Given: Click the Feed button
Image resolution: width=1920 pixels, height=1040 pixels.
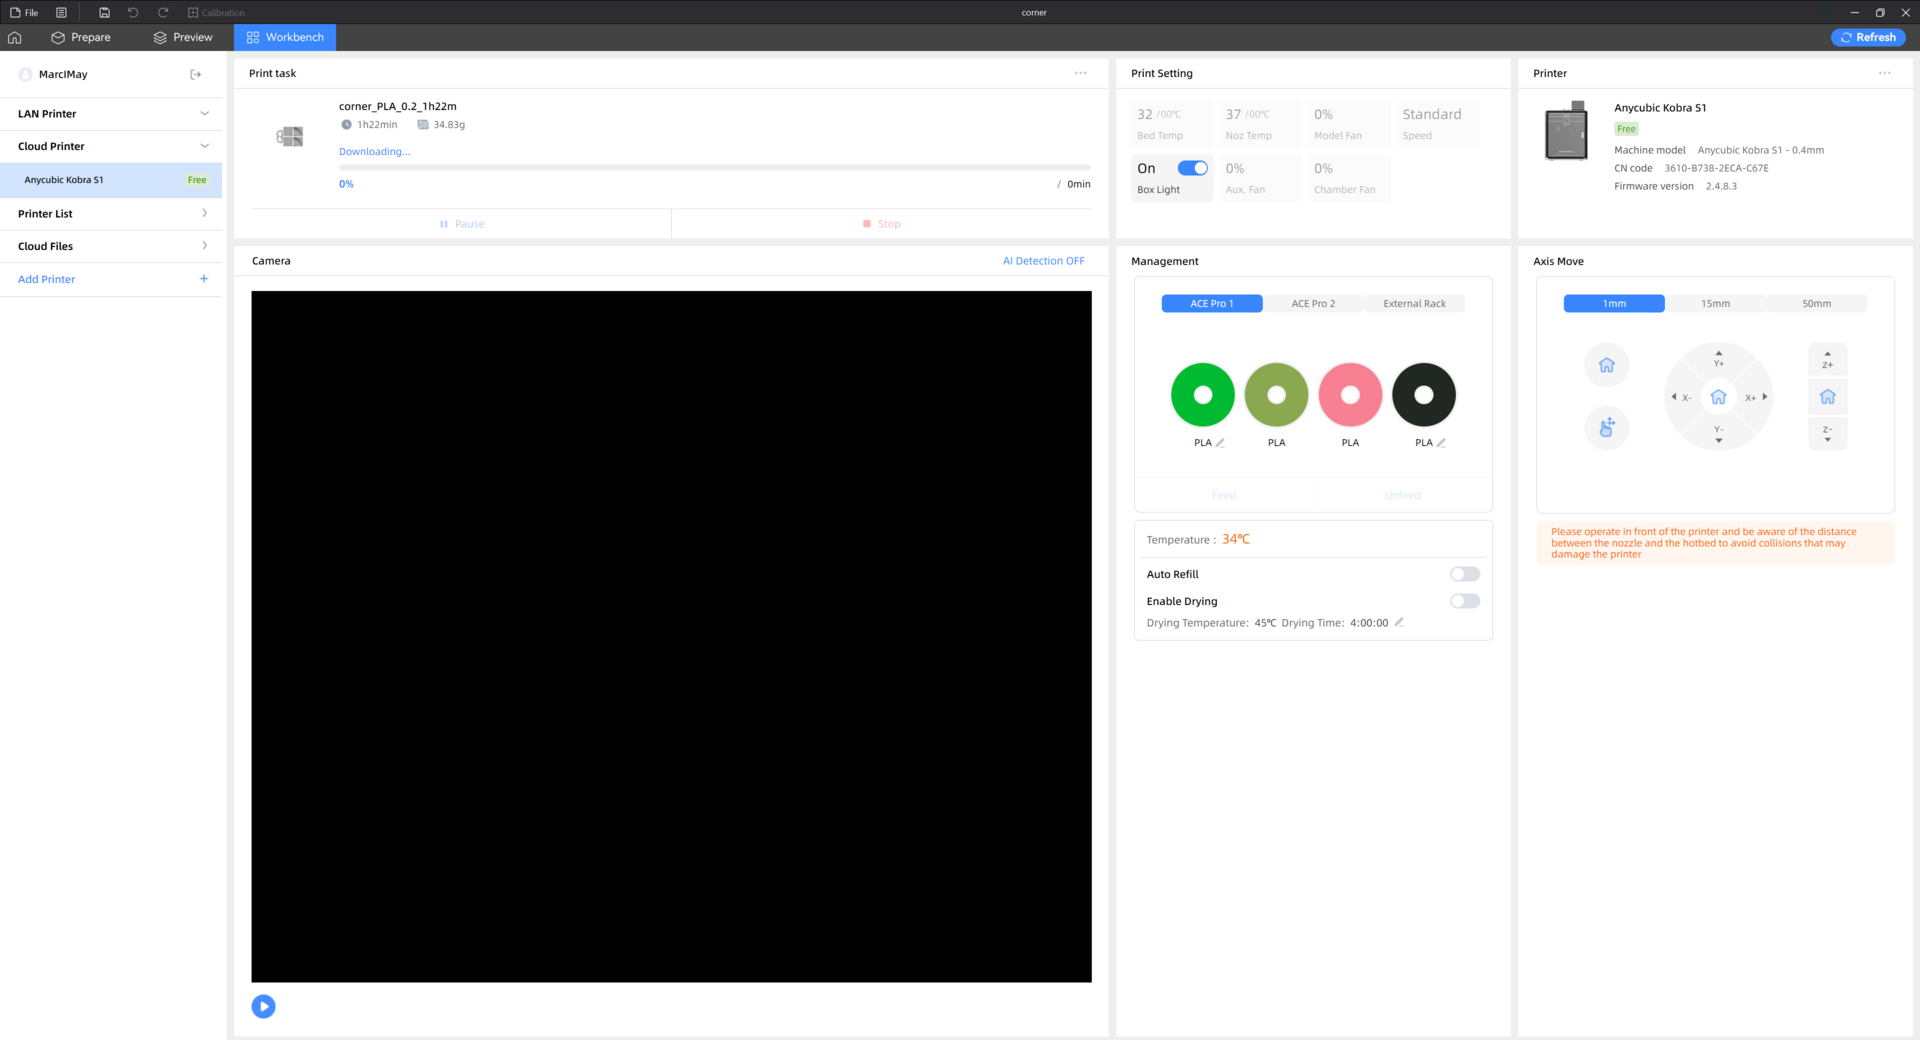Looking at the screenshot, I should (x=1224, y=495).
